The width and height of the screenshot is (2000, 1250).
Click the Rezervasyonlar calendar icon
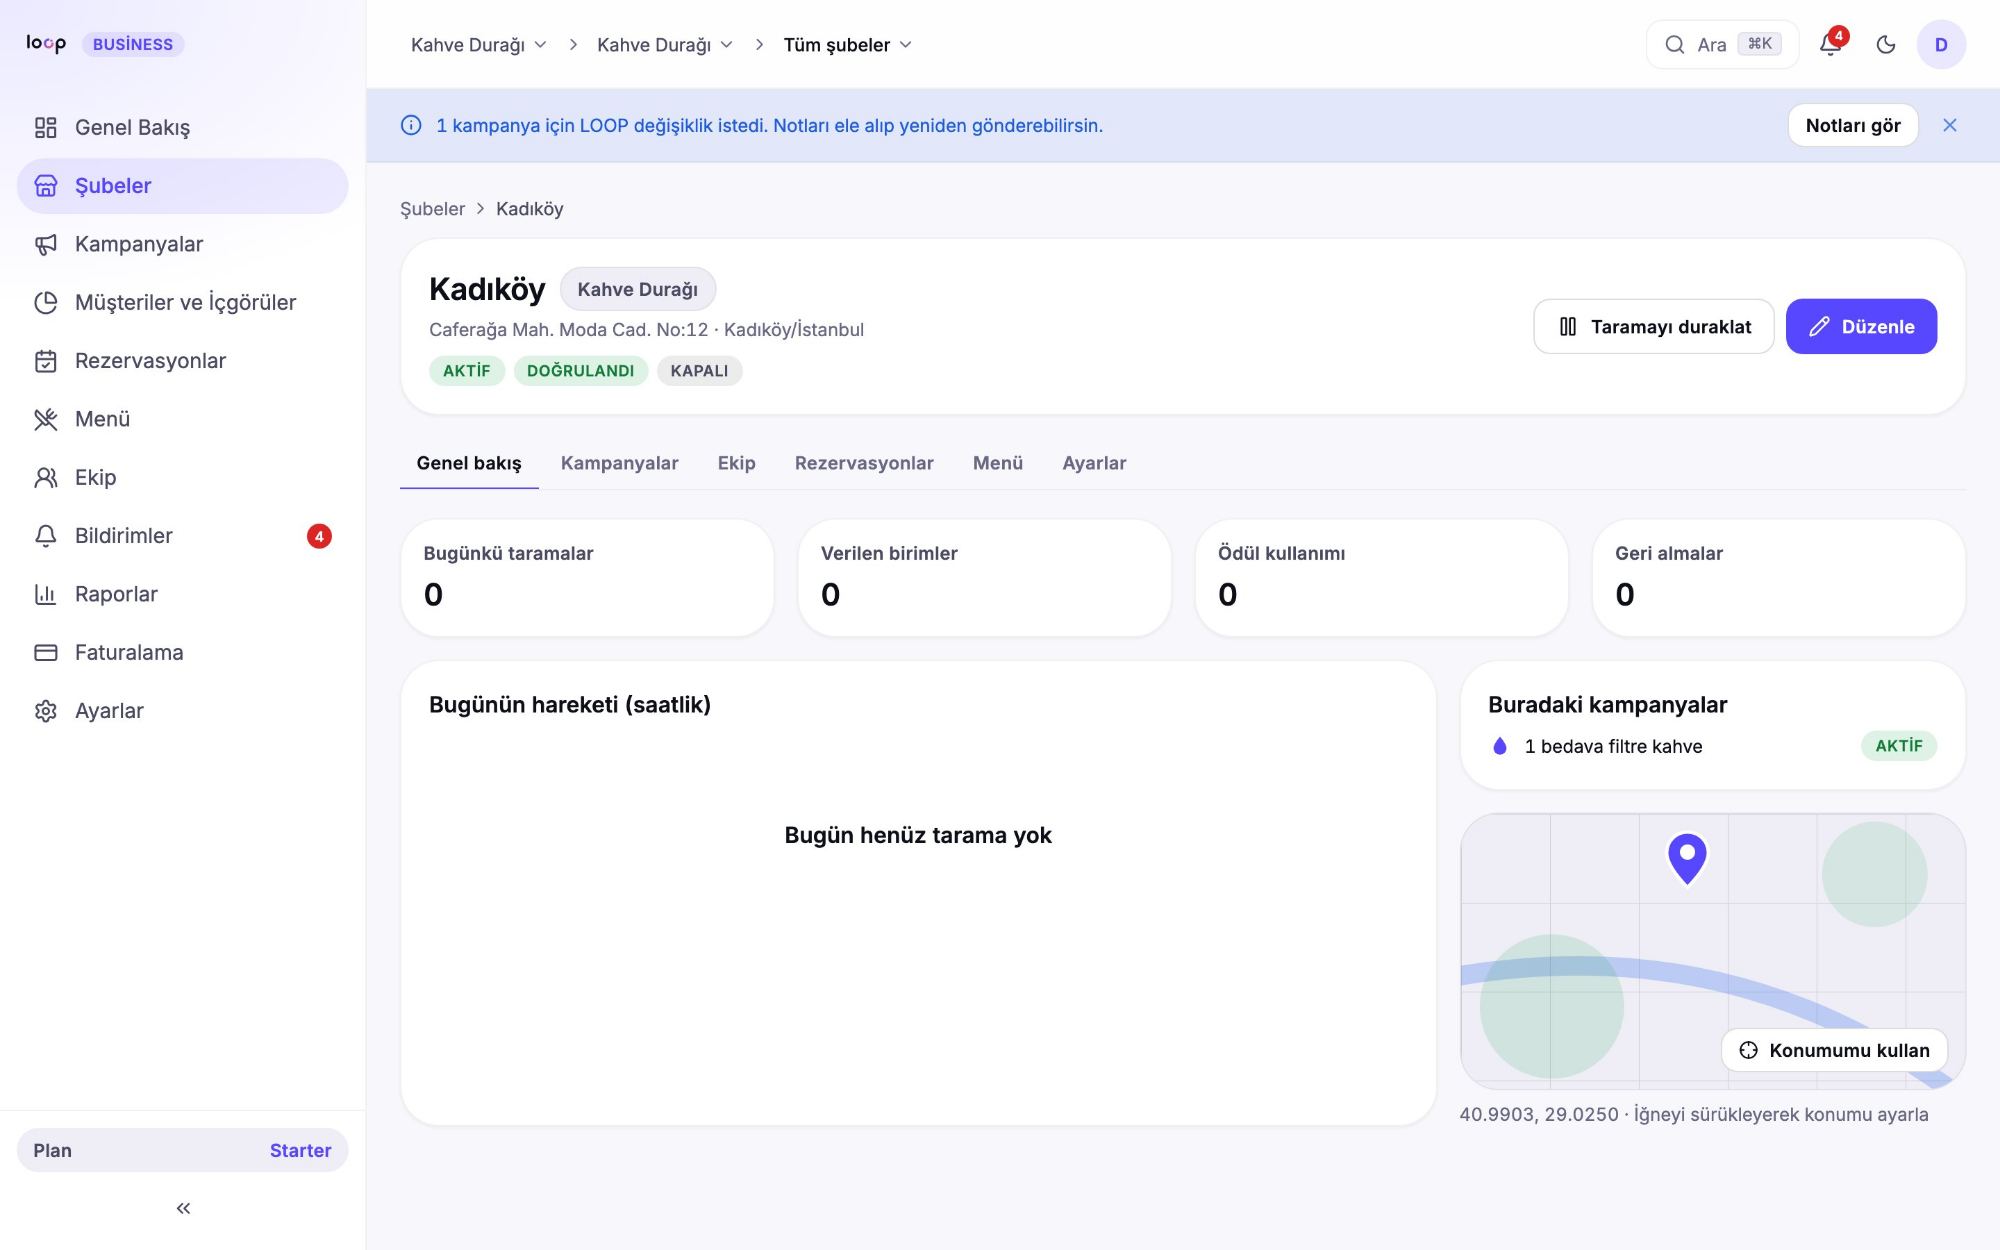click(46, 361)
